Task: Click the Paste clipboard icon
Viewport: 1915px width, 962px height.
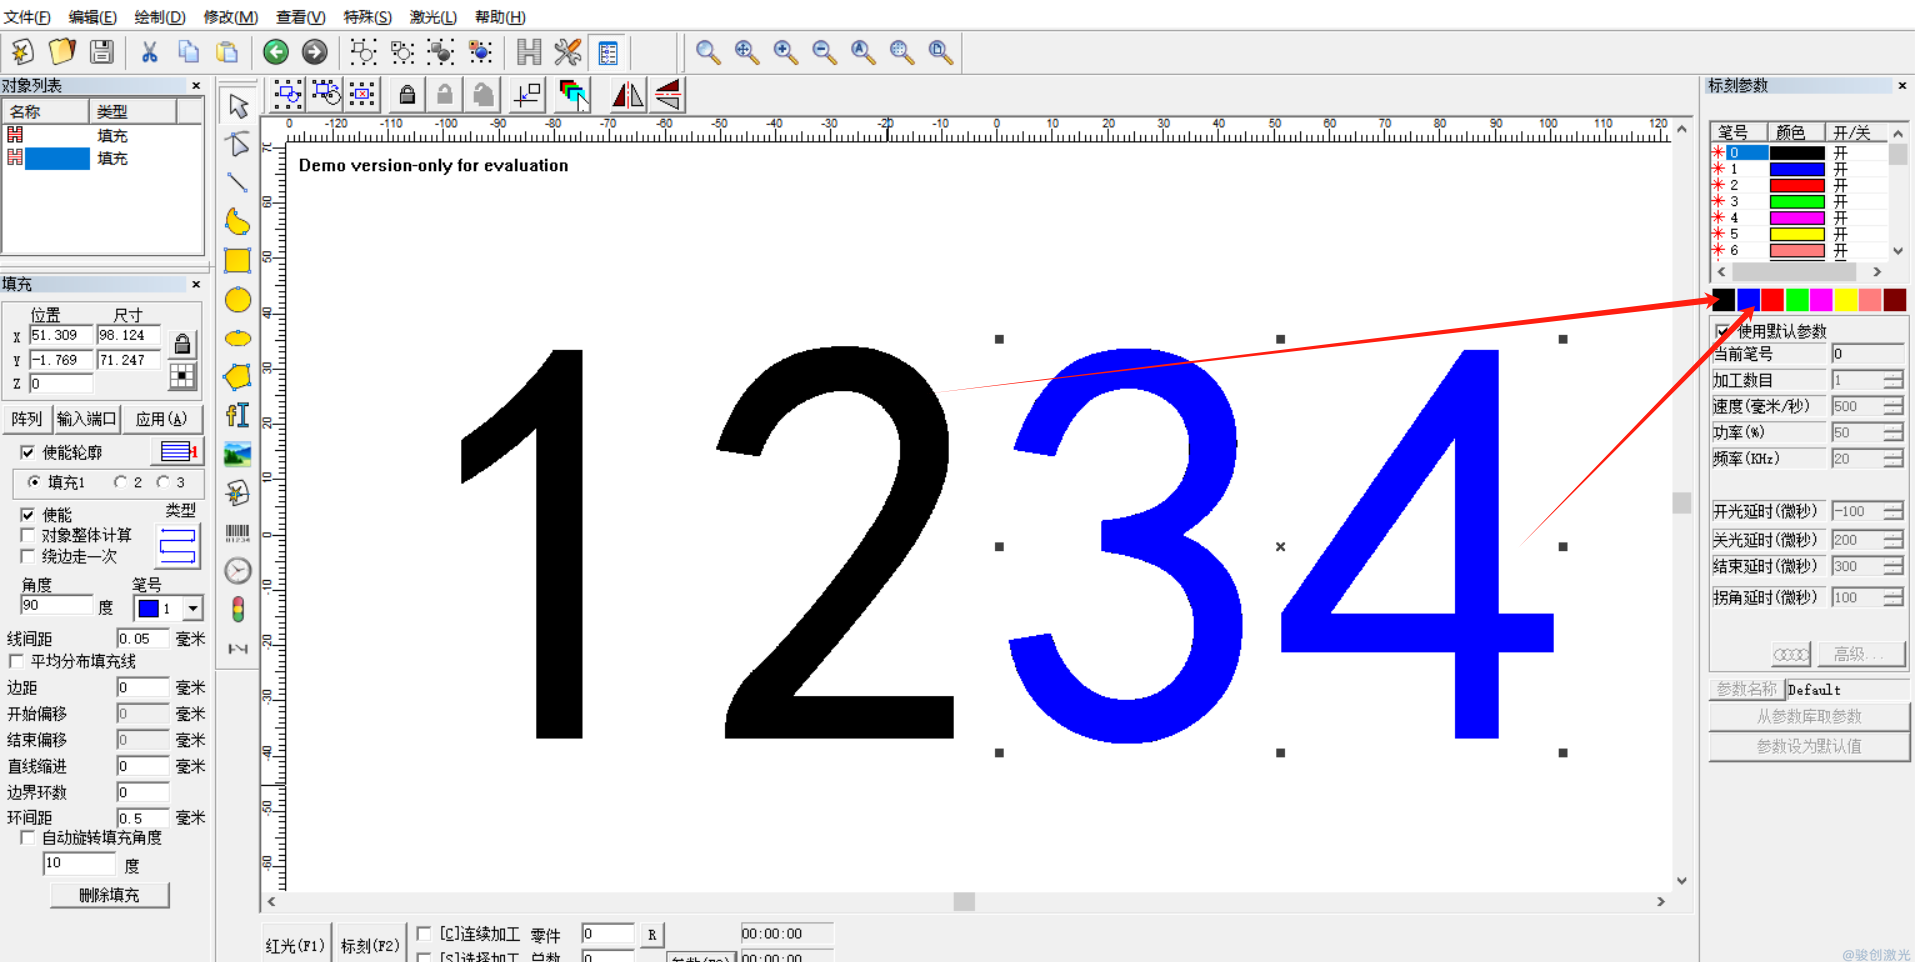Action: click(227, 52)
